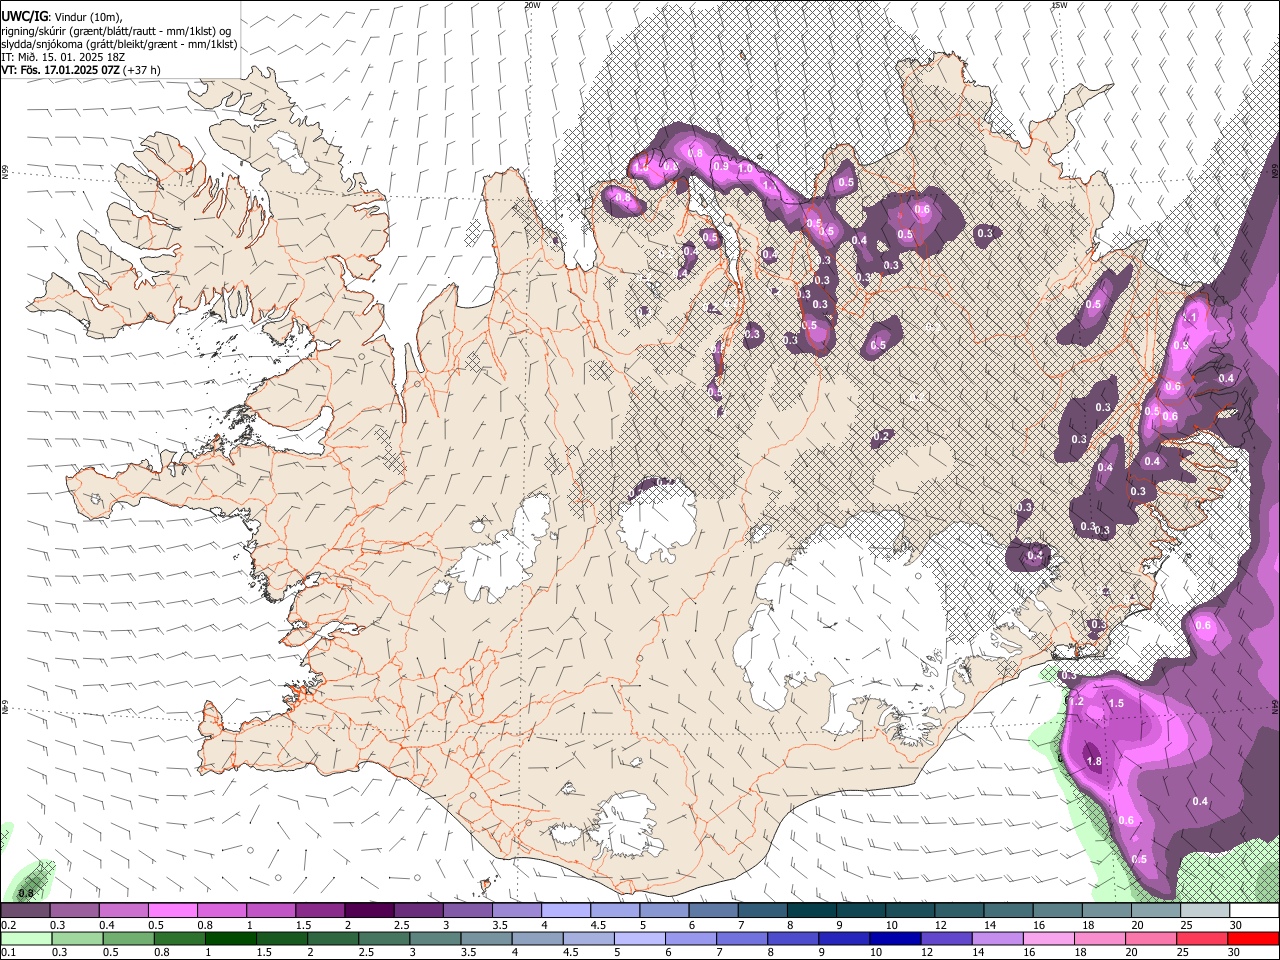Click the 1.5 magenta-purple swatch in top legend row
Image resolution: width=1280 pixels, height=960 pixels.
(320, 910)
